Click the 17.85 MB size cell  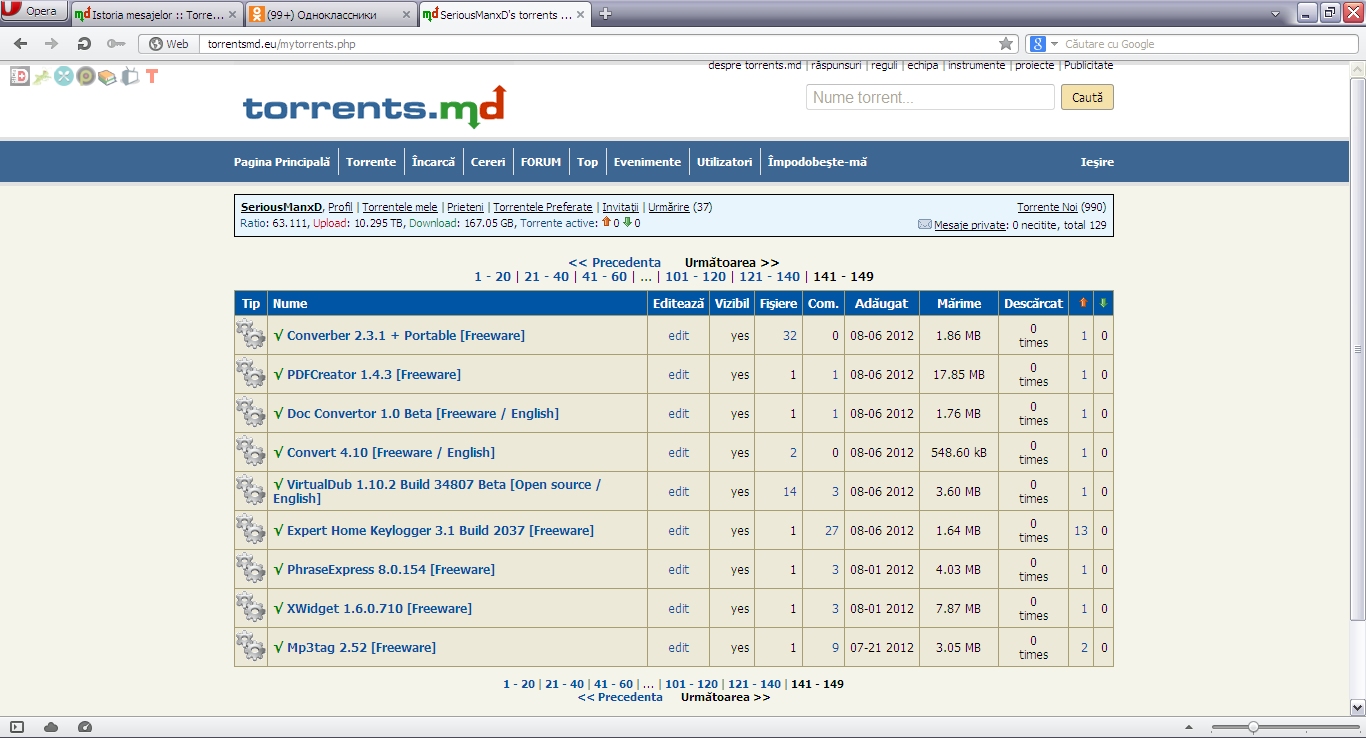click(x=959, y=374)
